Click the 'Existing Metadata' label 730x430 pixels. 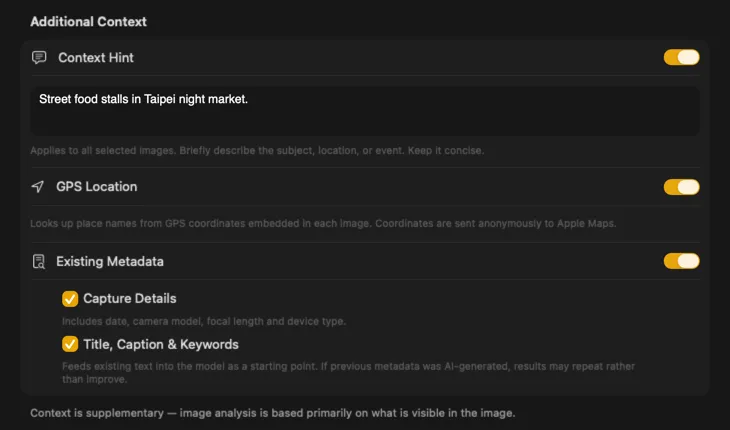point(110,262)
